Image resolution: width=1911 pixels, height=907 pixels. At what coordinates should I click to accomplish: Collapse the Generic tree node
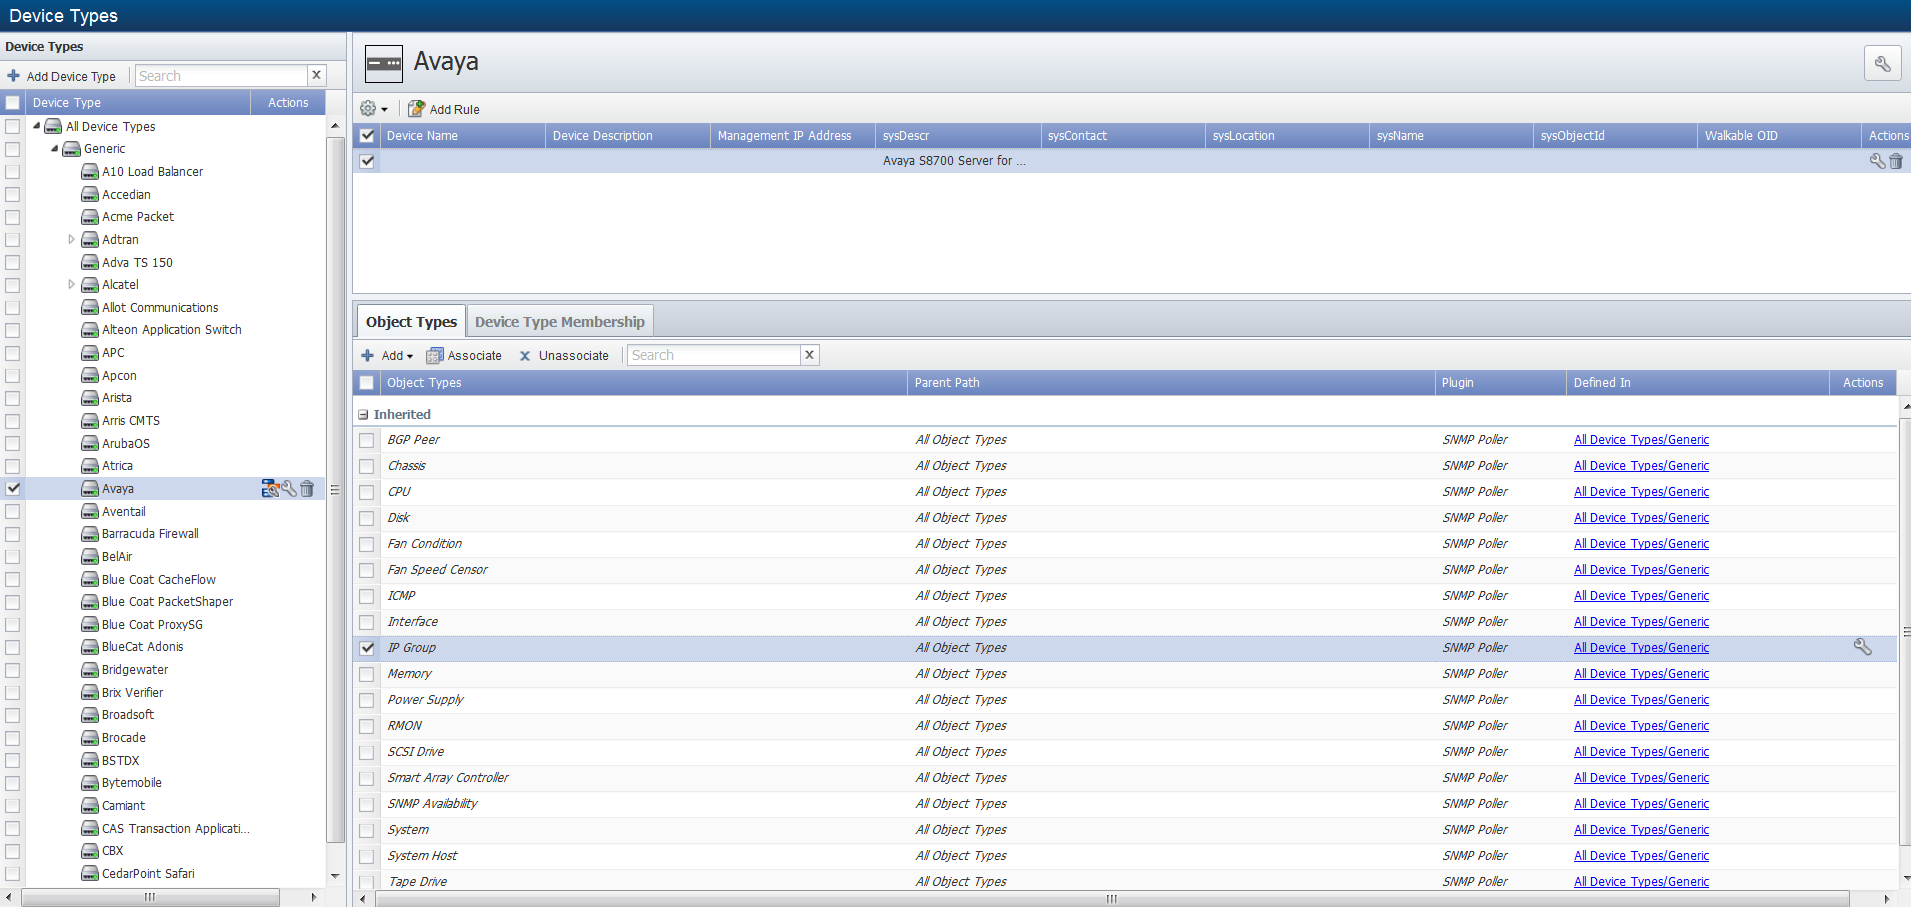click(55, 149)
